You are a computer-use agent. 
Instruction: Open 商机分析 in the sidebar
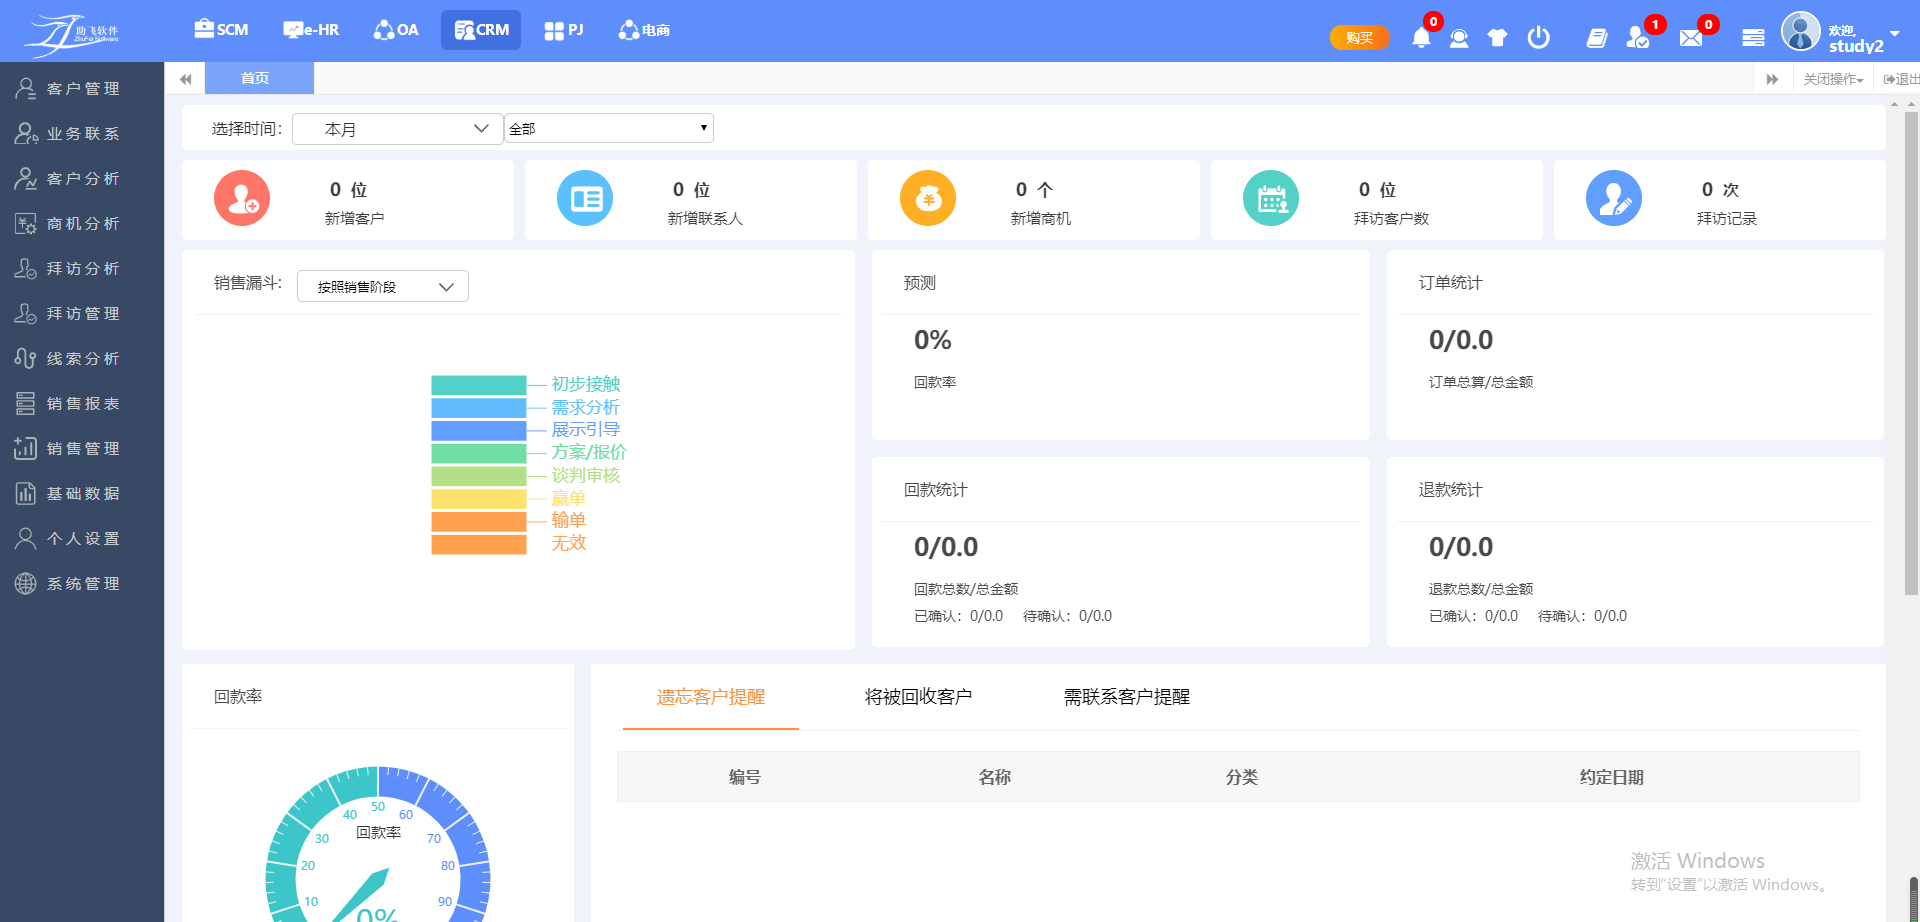click(82, 224)
